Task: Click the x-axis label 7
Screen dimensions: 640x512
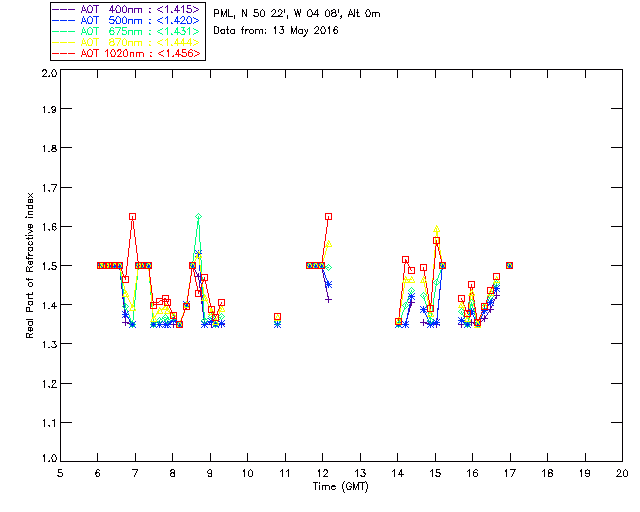Action: click(x=135, y=473)
